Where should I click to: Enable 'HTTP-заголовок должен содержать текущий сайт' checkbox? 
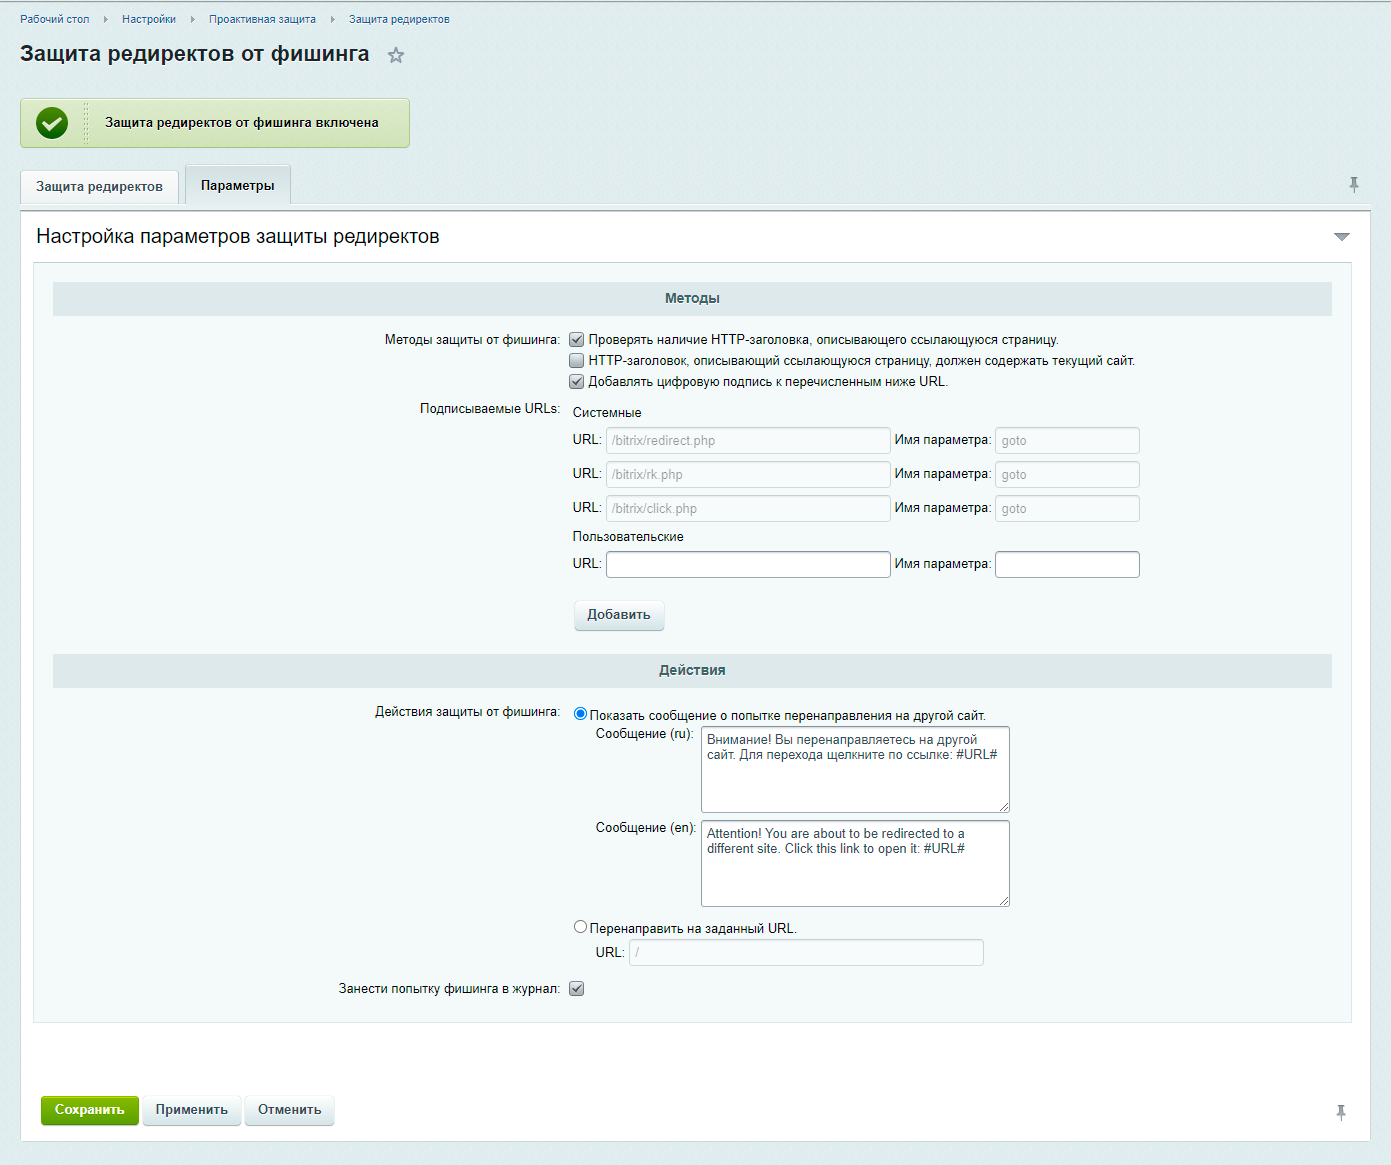pyautogui.click(x=577, y=361)
